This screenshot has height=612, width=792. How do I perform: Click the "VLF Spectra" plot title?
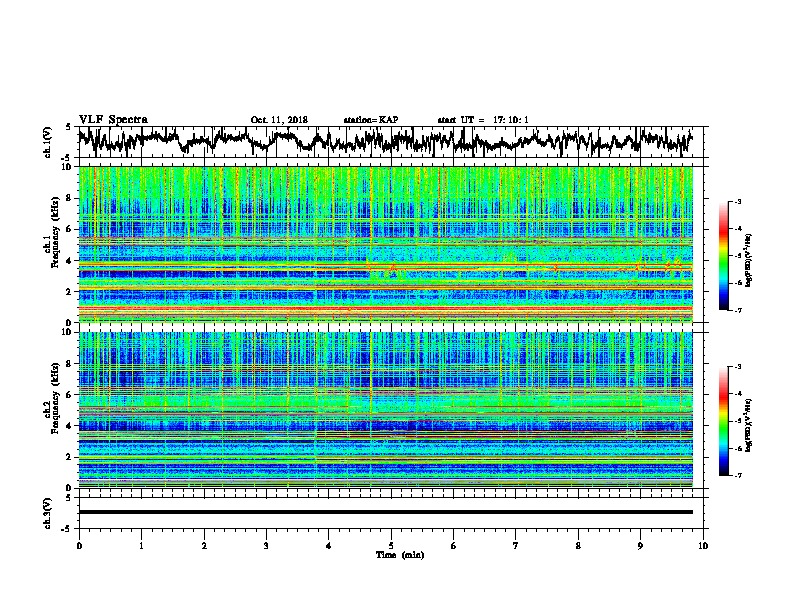113,120
